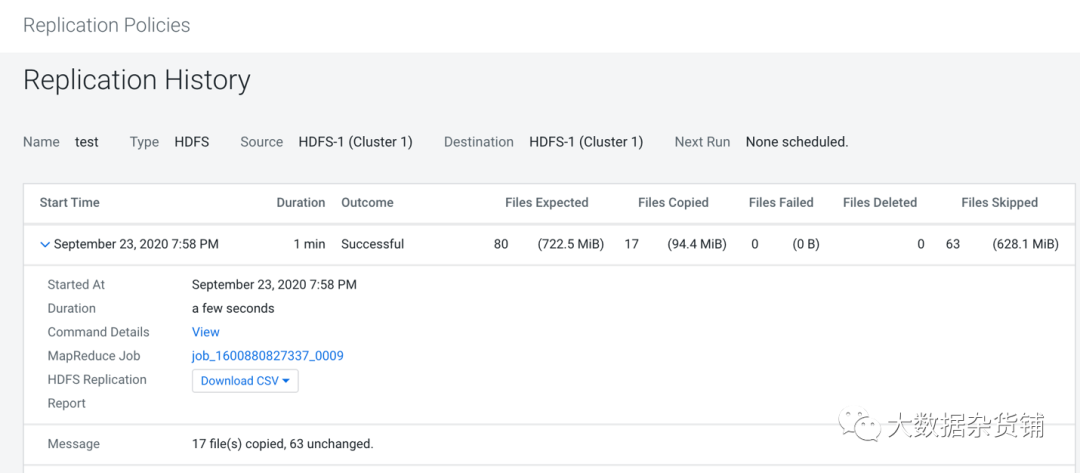Click the Next Run 'None scheduled.' value
This screenshot has height=473, width=1080.
click(797, 142)
